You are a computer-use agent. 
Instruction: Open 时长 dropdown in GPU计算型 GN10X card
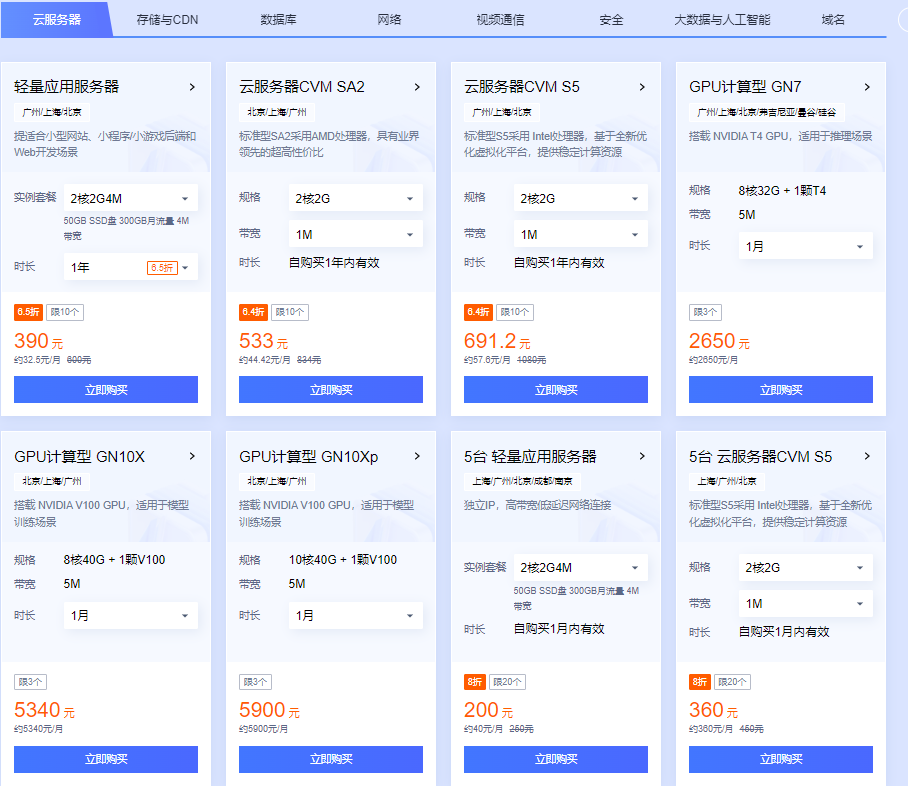pyautogui.click(x=130, y=615)
